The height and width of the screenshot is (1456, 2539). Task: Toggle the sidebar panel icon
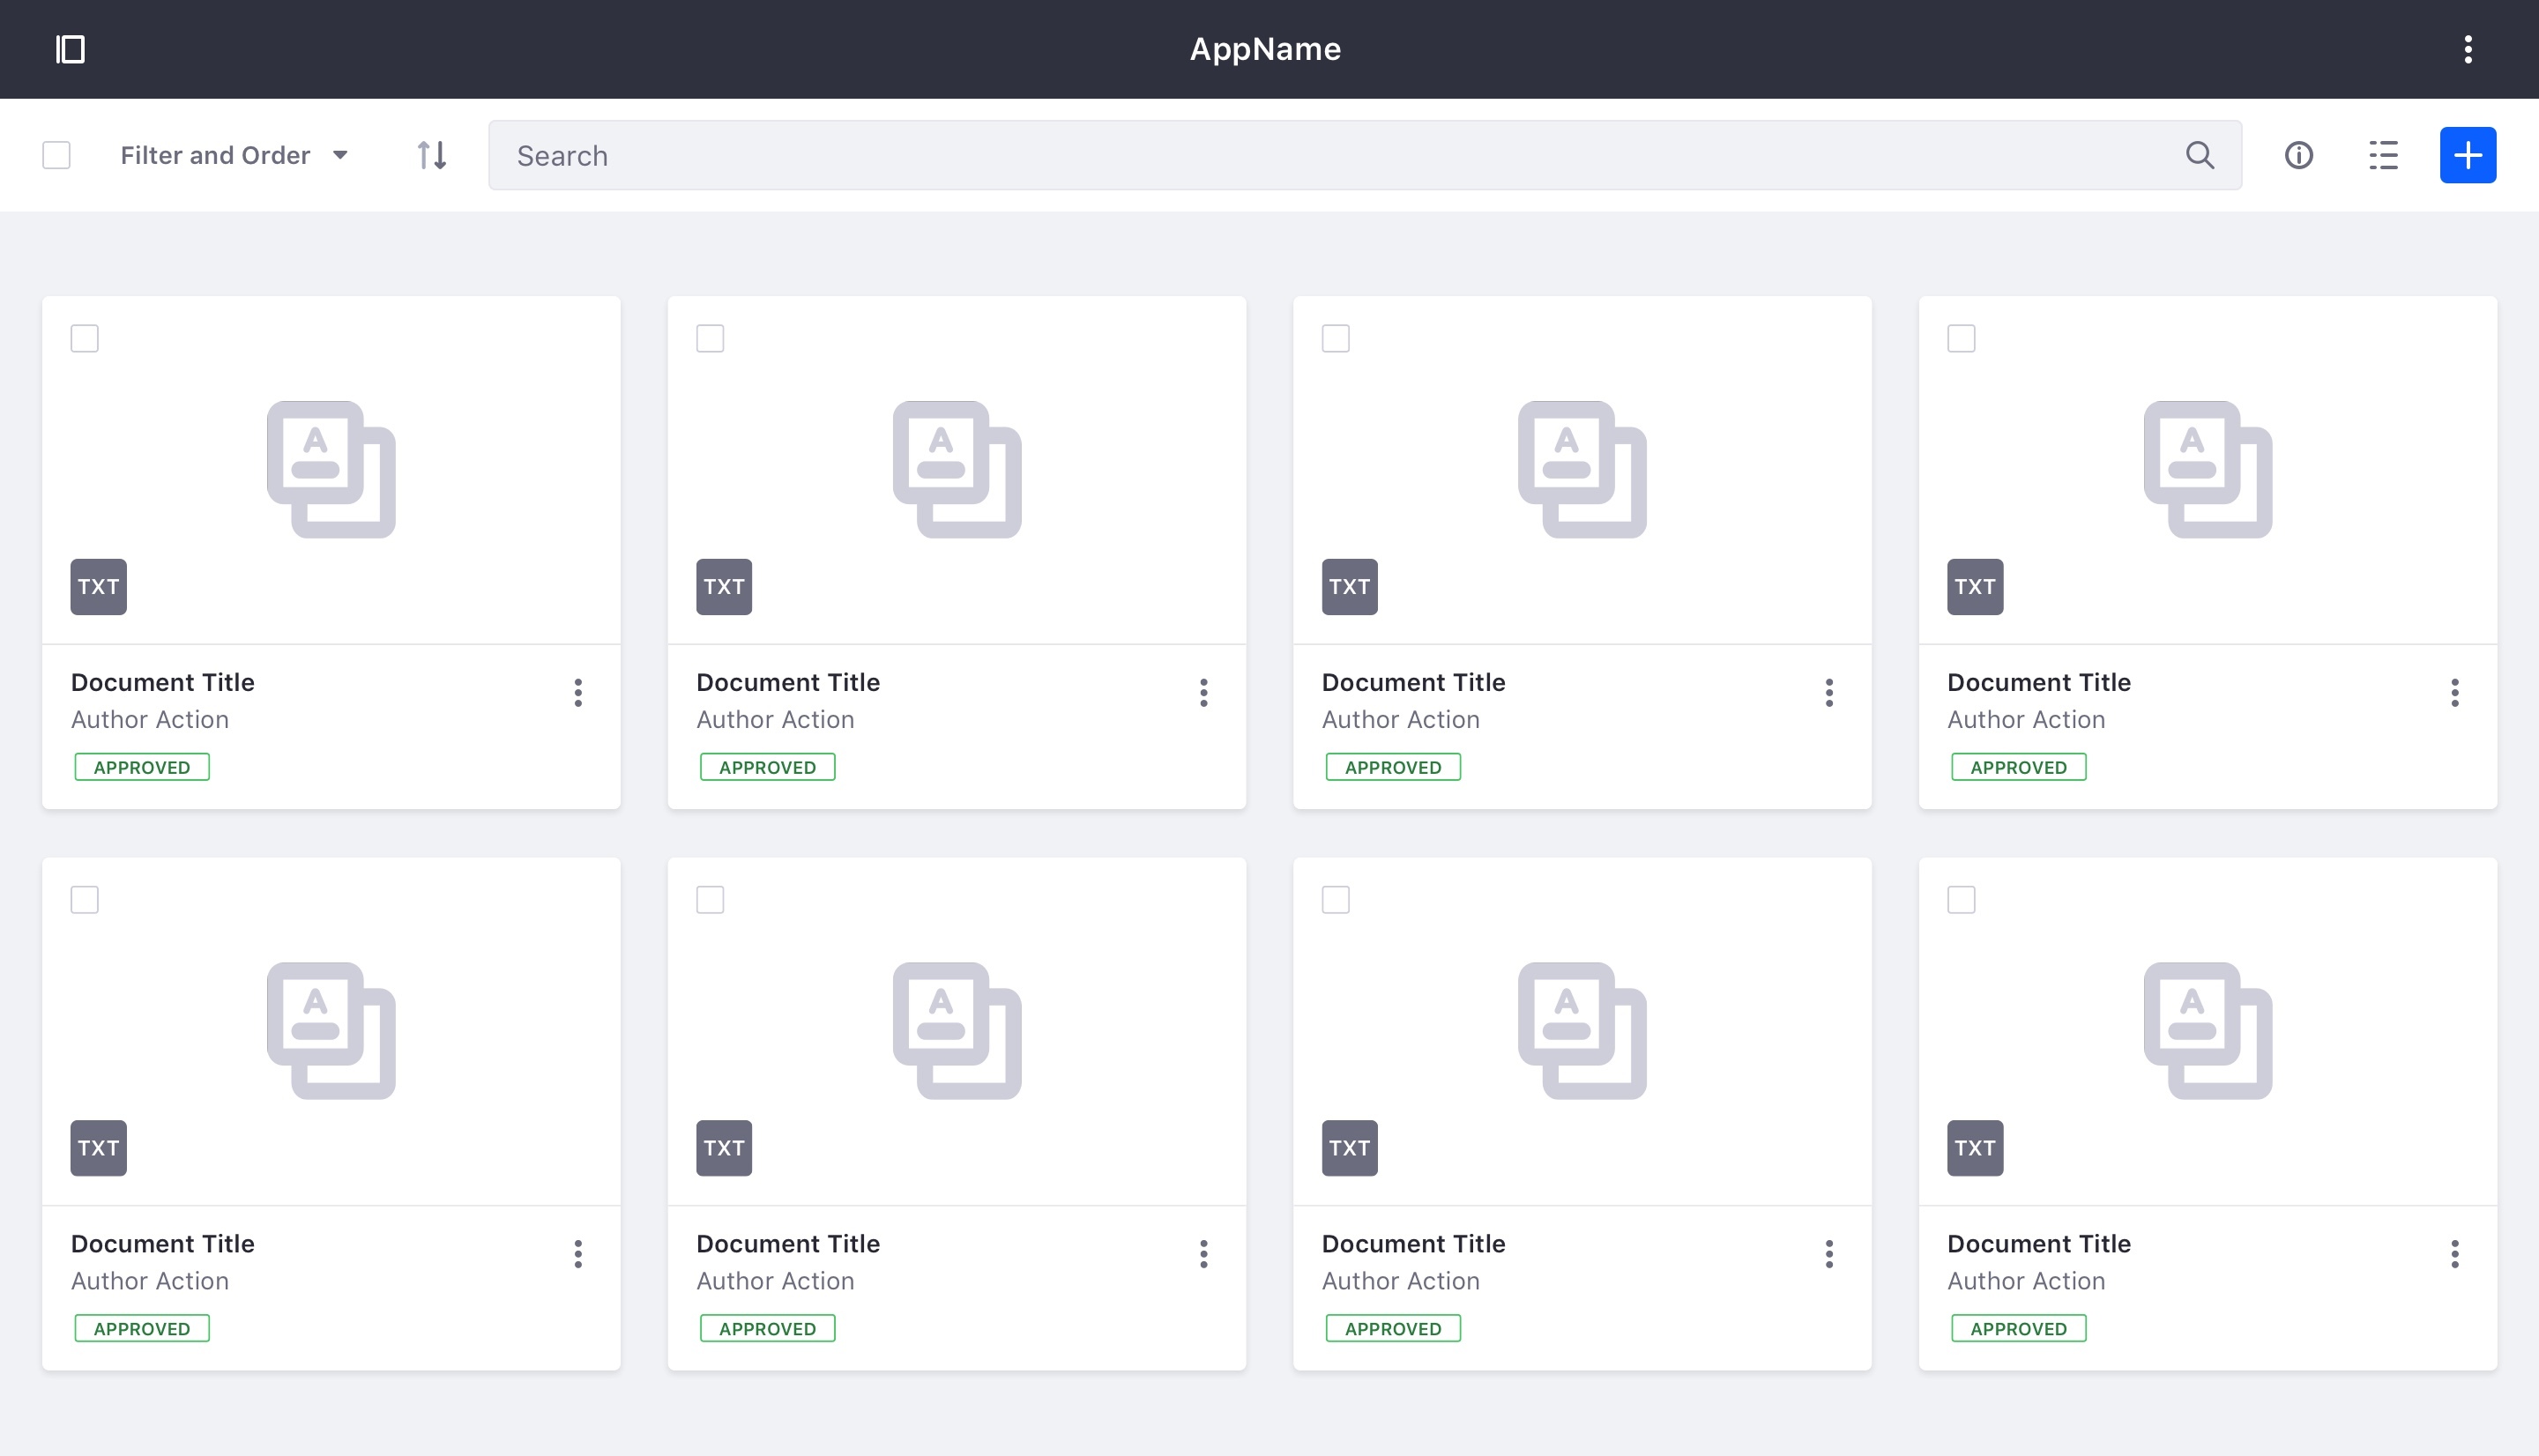coord(70,49)
